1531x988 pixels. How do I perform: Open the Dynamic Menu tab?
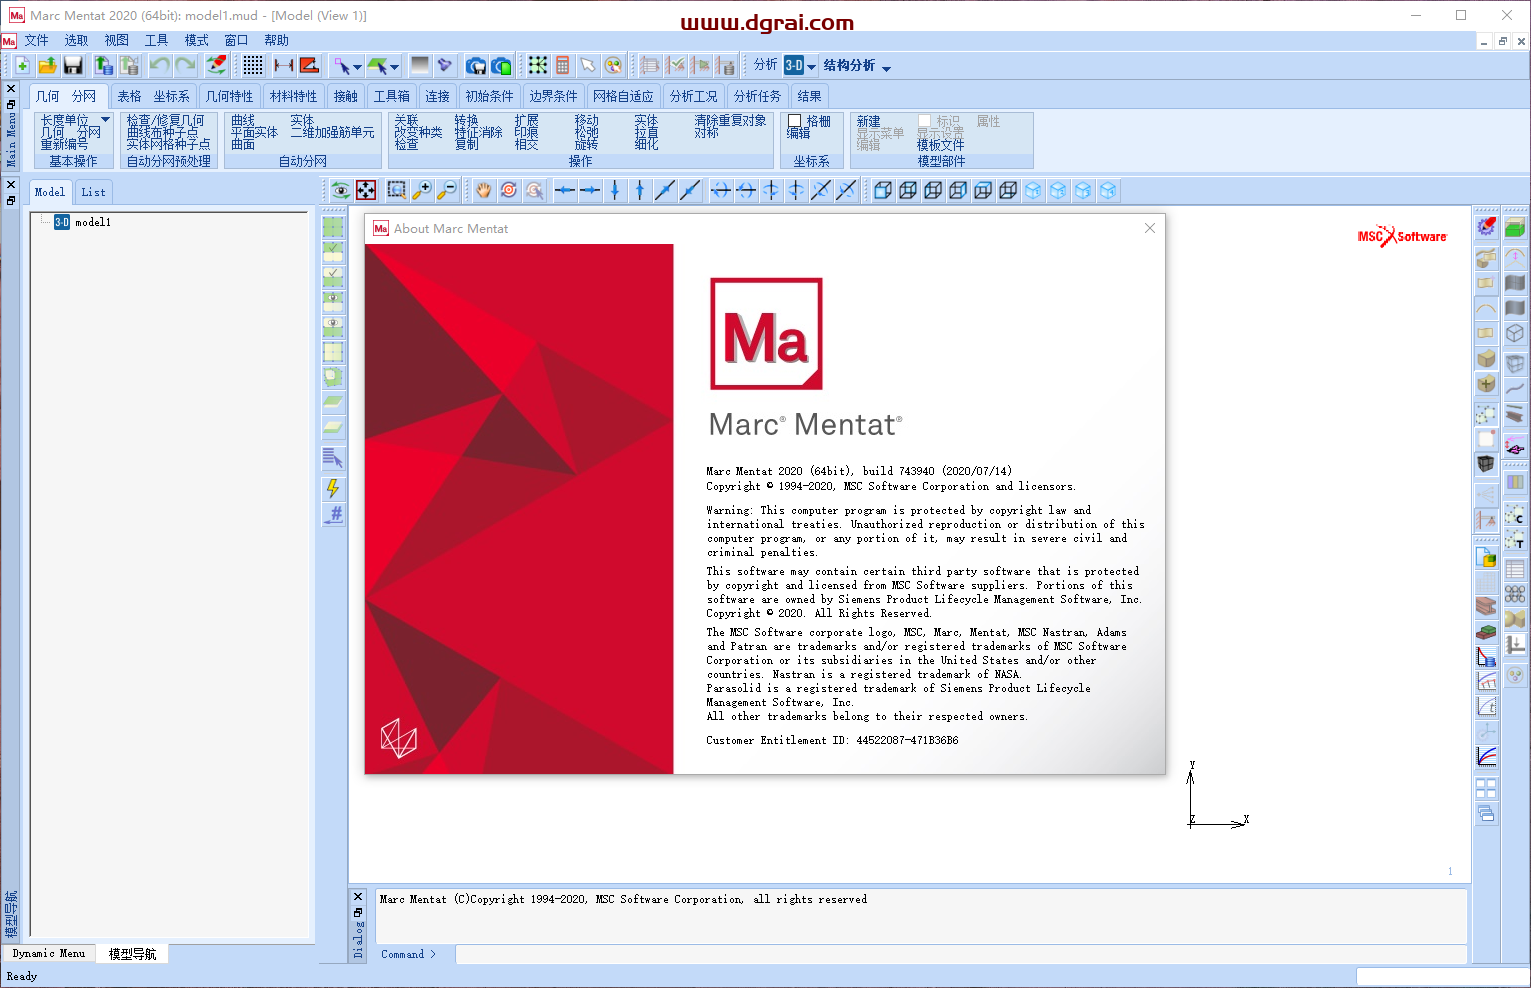(49, 954)
